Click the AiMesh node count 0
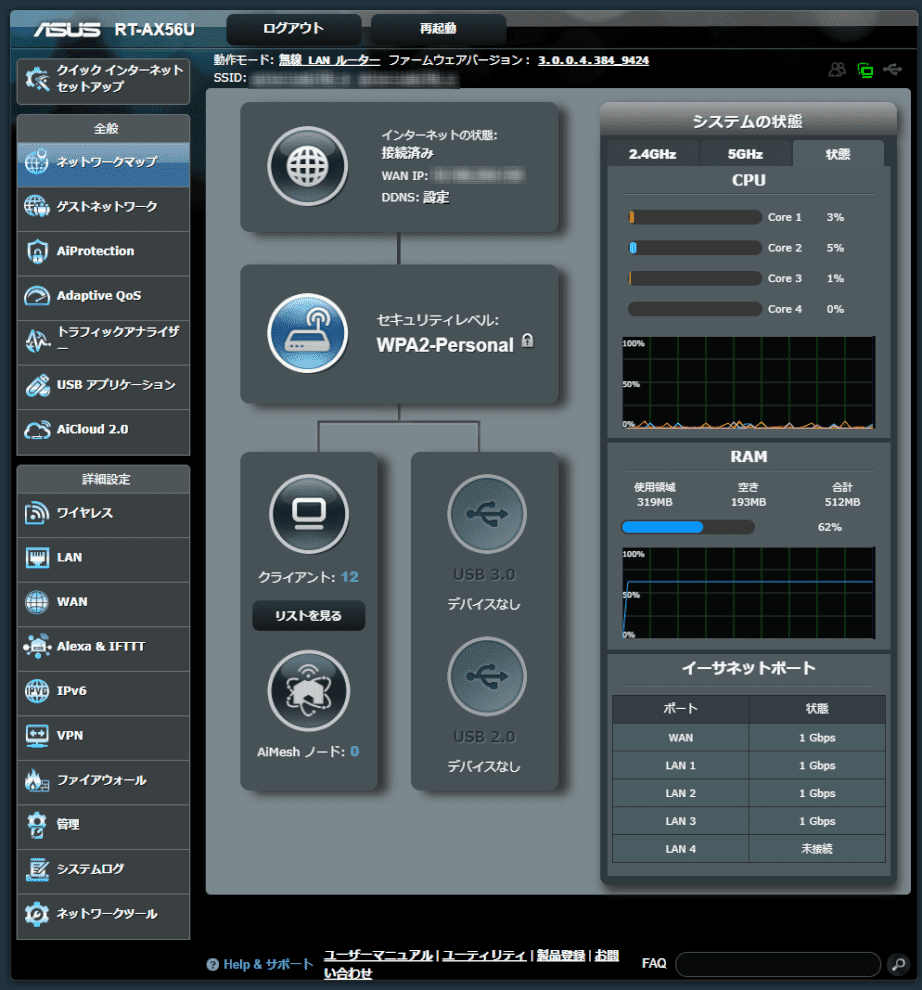Image resolution: width=922 pixels, height=990 pixels. point(355,751)
